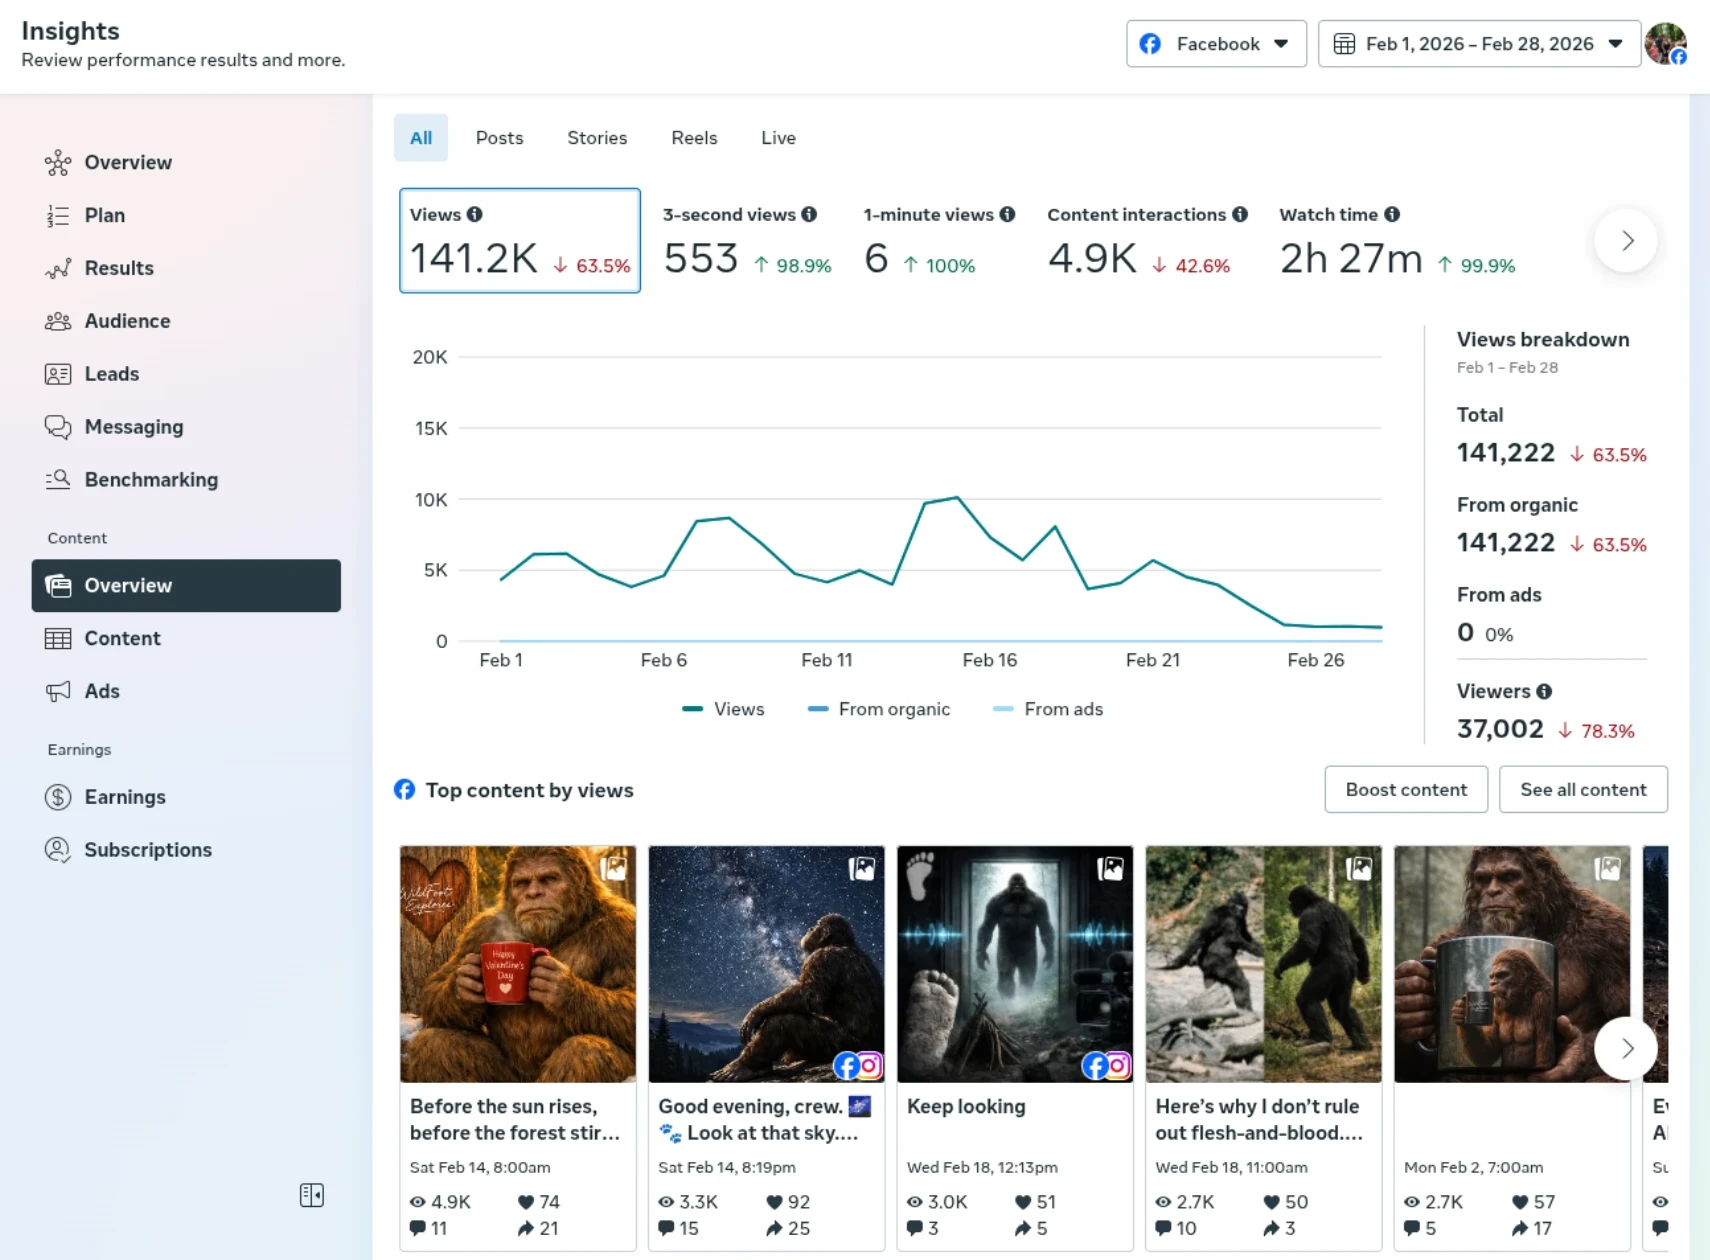Click the Views metric info icon
Screen dimensions: 1710x1260
(475, 214)
